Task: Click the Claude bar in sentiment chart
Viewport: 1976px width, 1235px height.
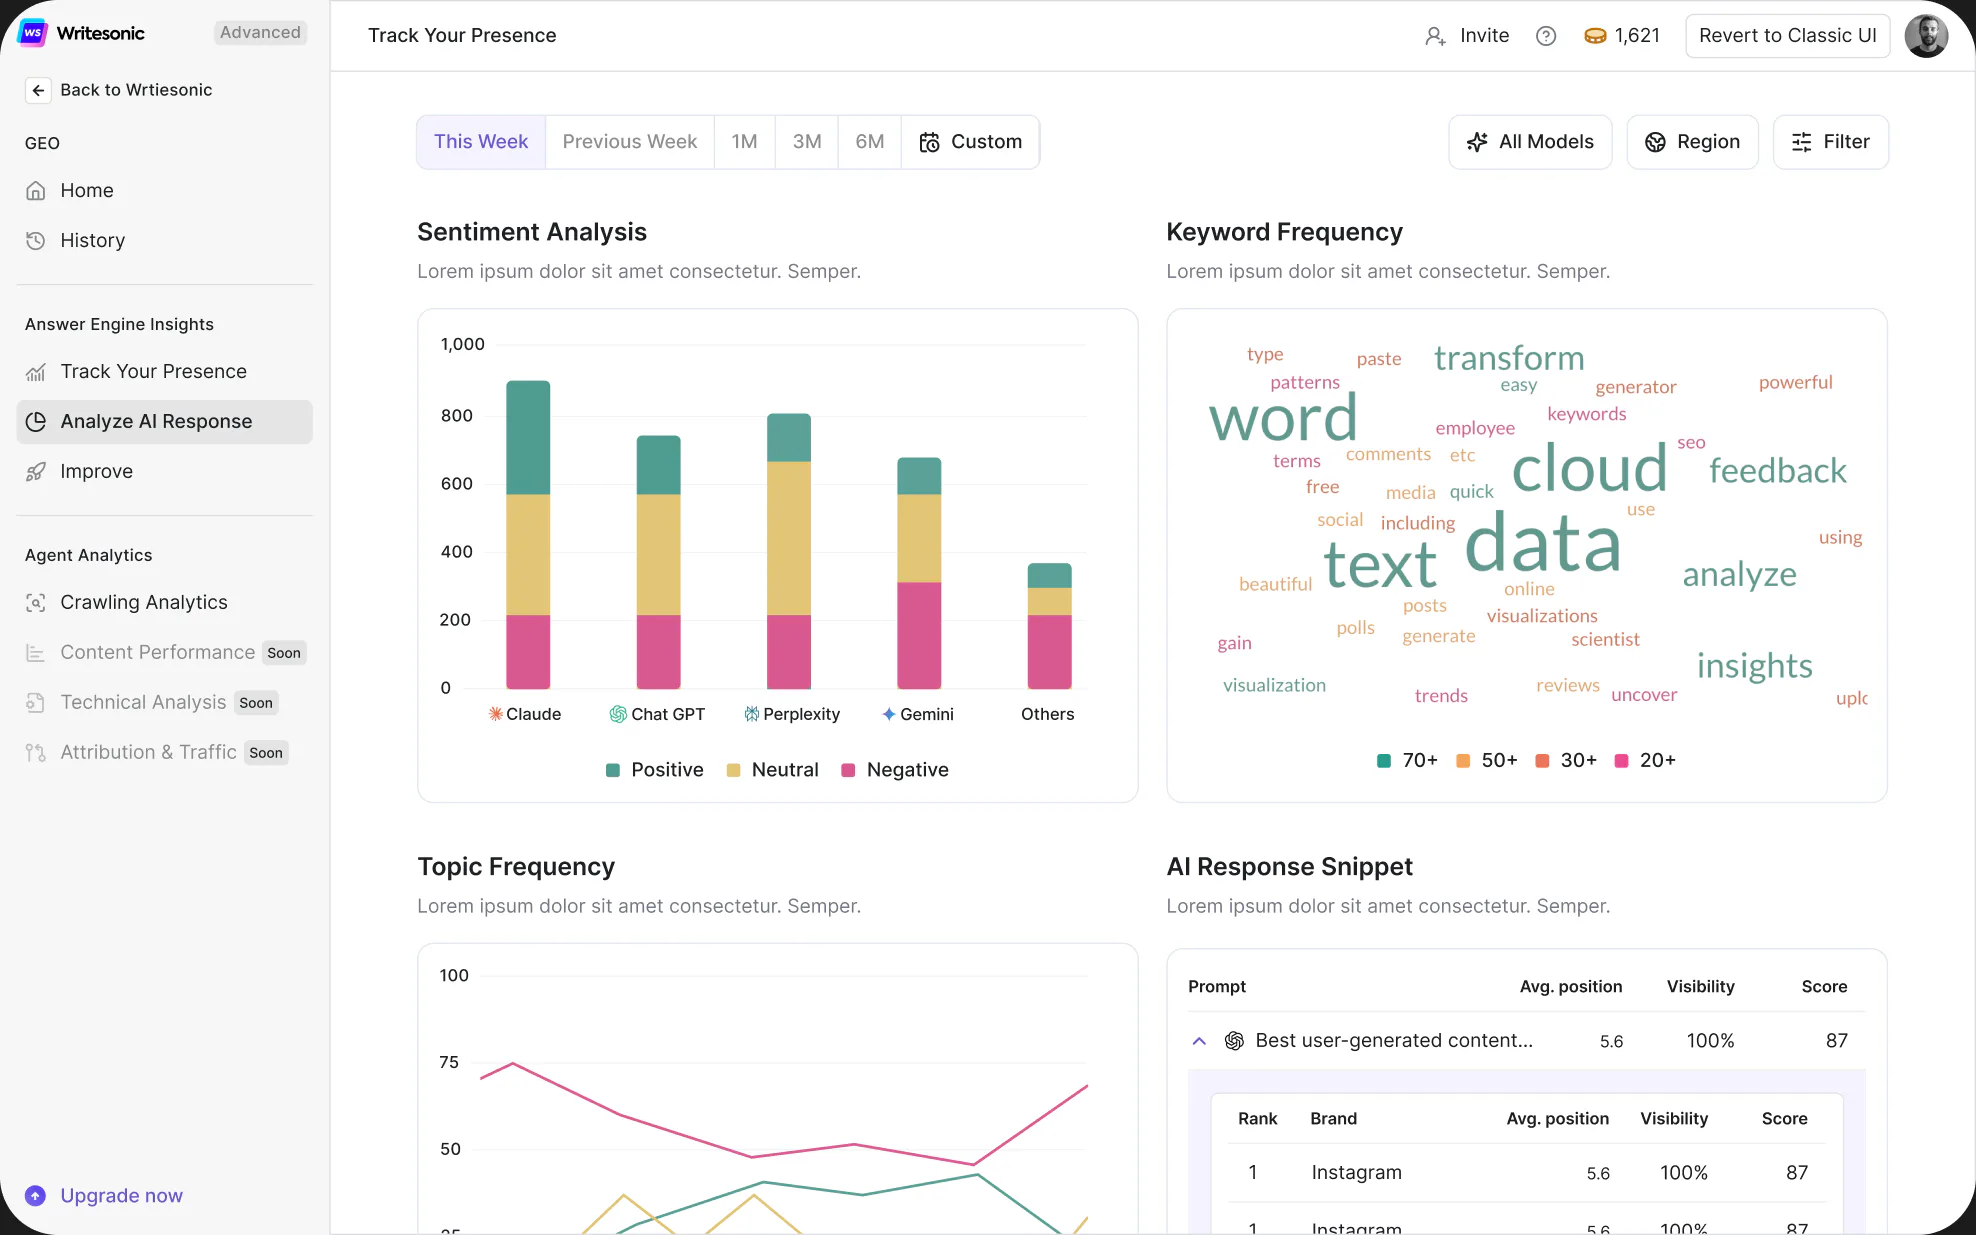Action: click(x=528, y=535)
